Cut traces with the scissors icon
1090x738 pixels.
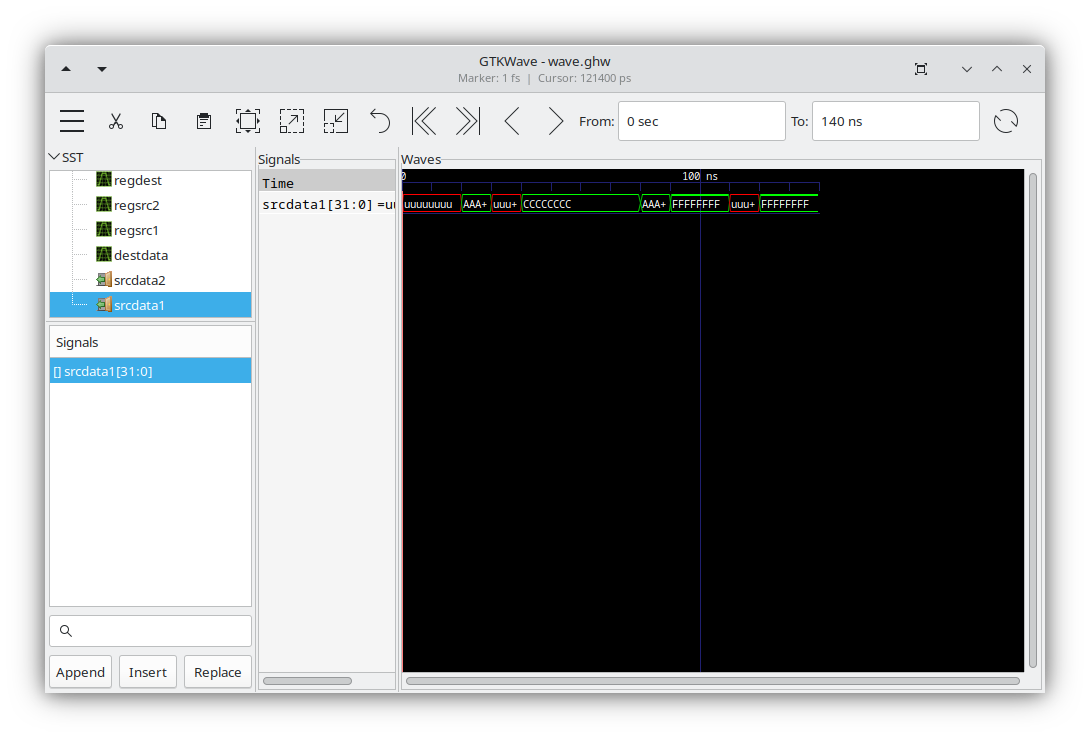click(116, 121)
